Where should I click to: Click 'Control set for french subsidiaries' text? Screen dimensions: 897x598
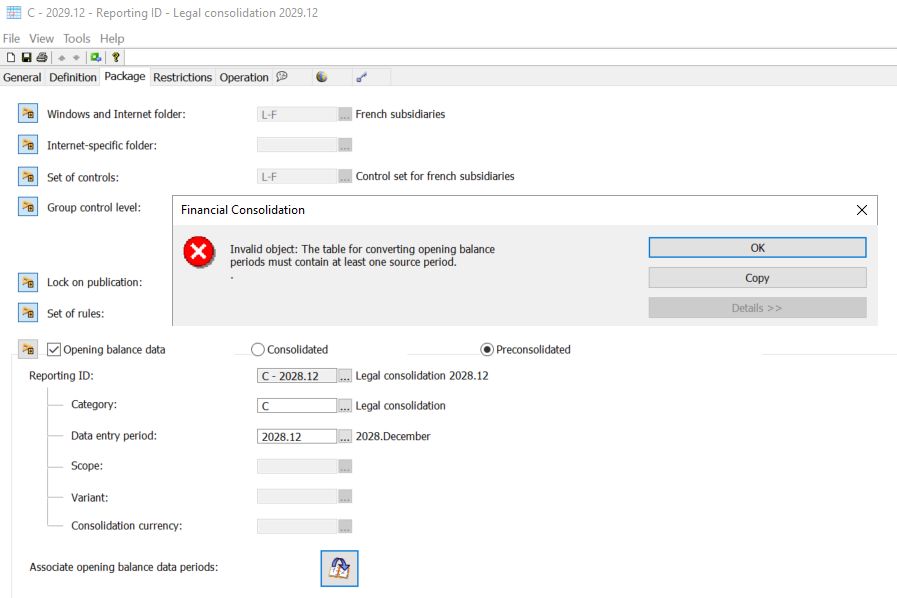tap(435, 176)
